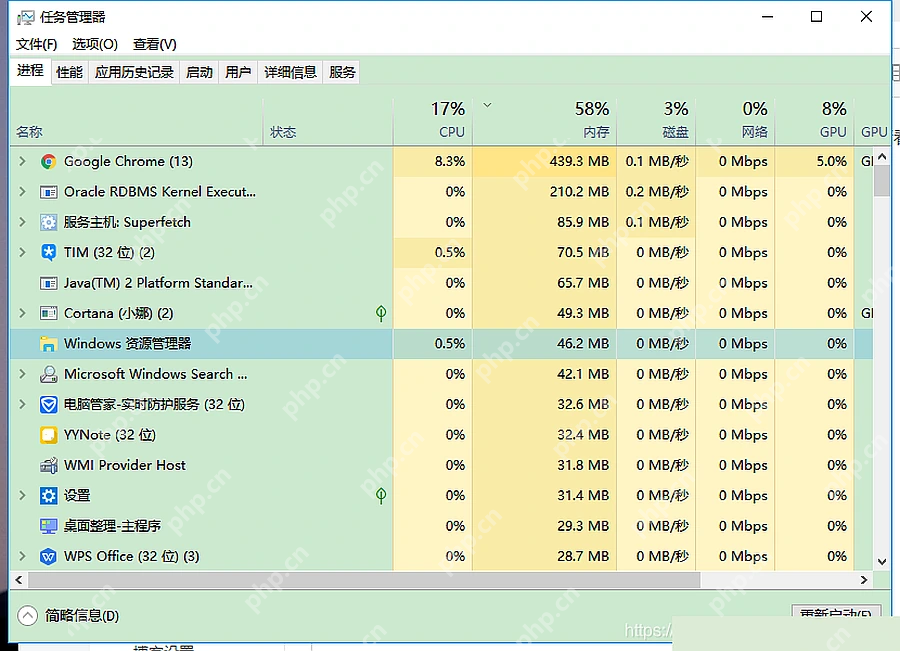This screenshot has width=900, height=651.
Task: Click the vertical scrollbar thumb in the process list
Action: (x=882, y=180)
